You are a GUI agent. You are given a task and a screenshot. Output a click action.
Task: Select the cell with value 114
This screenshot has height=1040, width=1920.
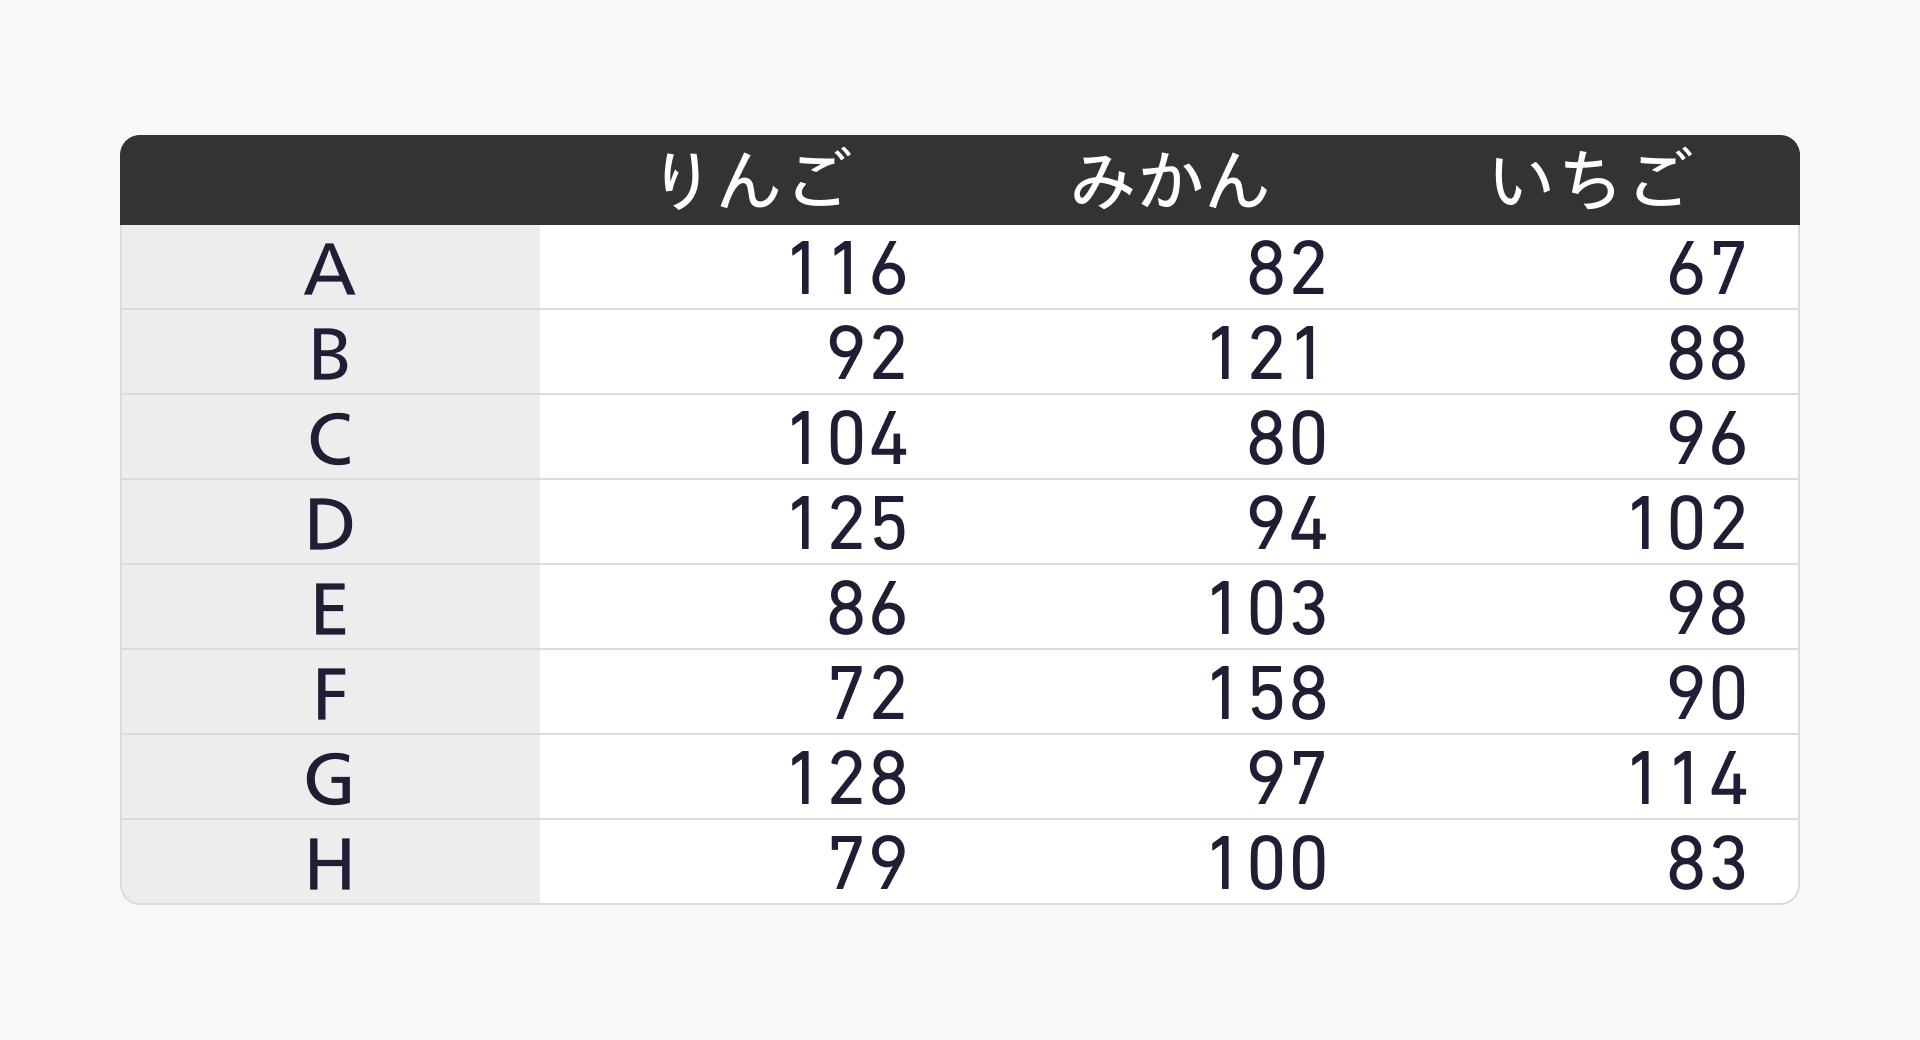click(x=1686, y=778)
